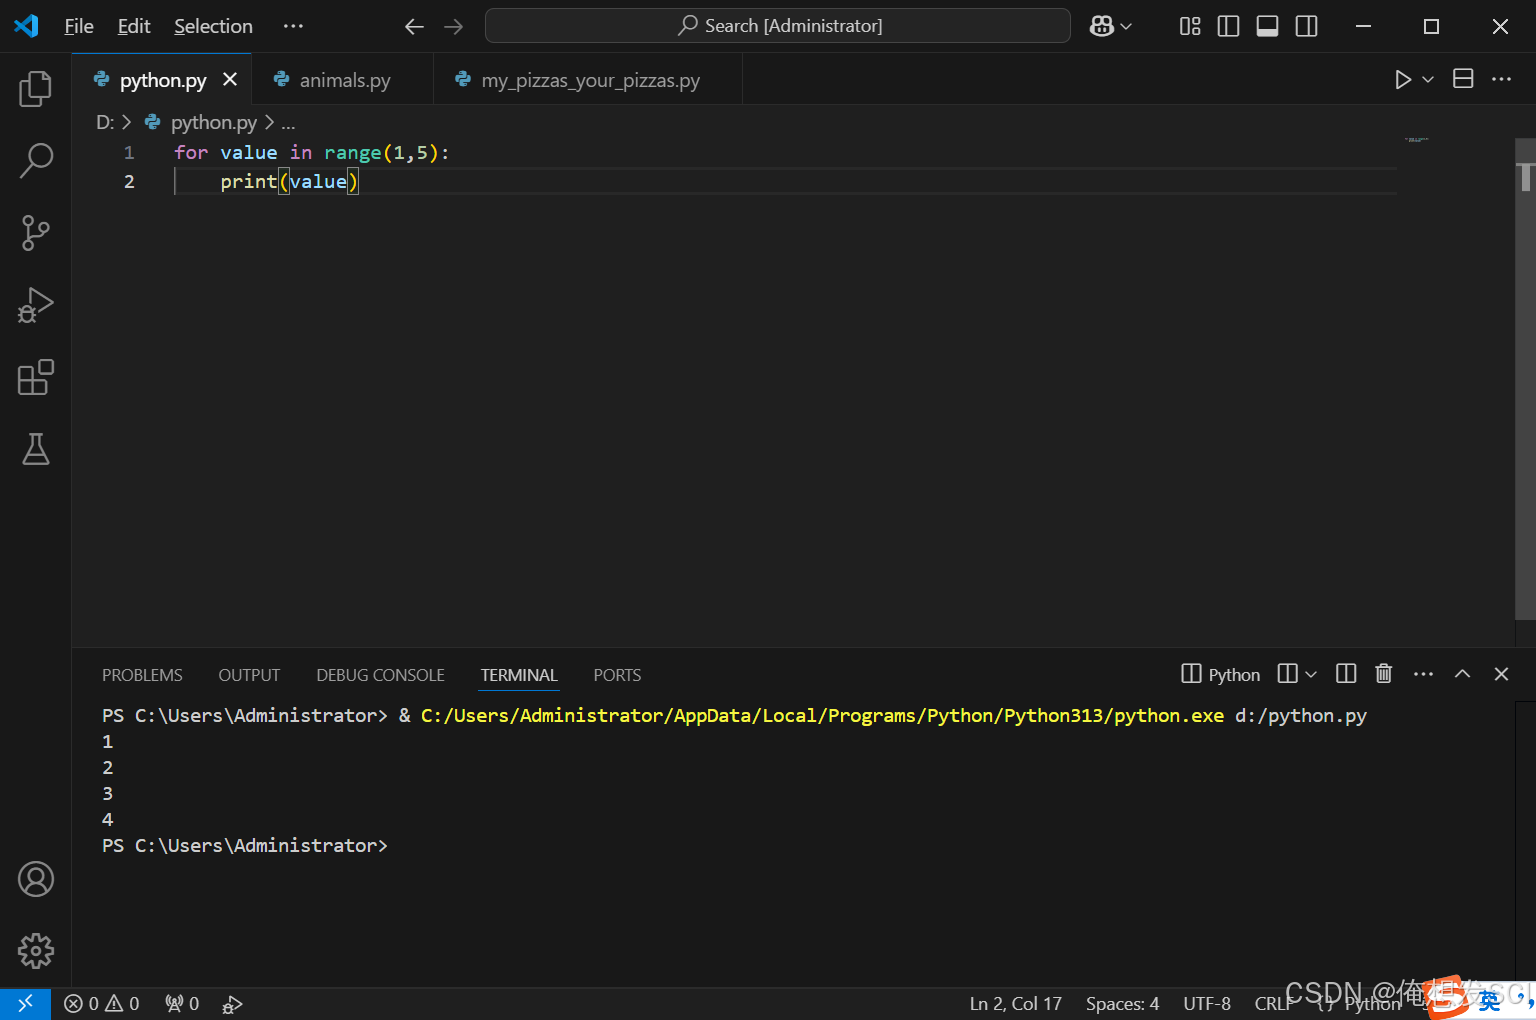Click the D: breadcrumb segment
Viewport: 1536px width, 1020px height.
105,122
